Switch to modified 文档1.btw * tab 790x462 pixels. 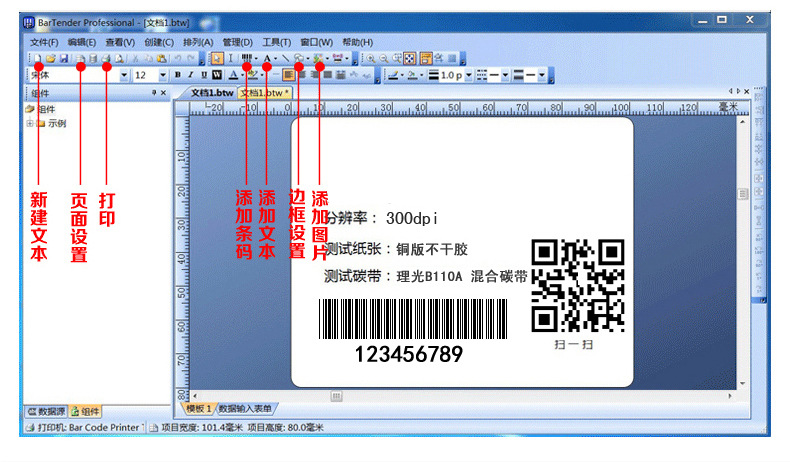(265, 93)
